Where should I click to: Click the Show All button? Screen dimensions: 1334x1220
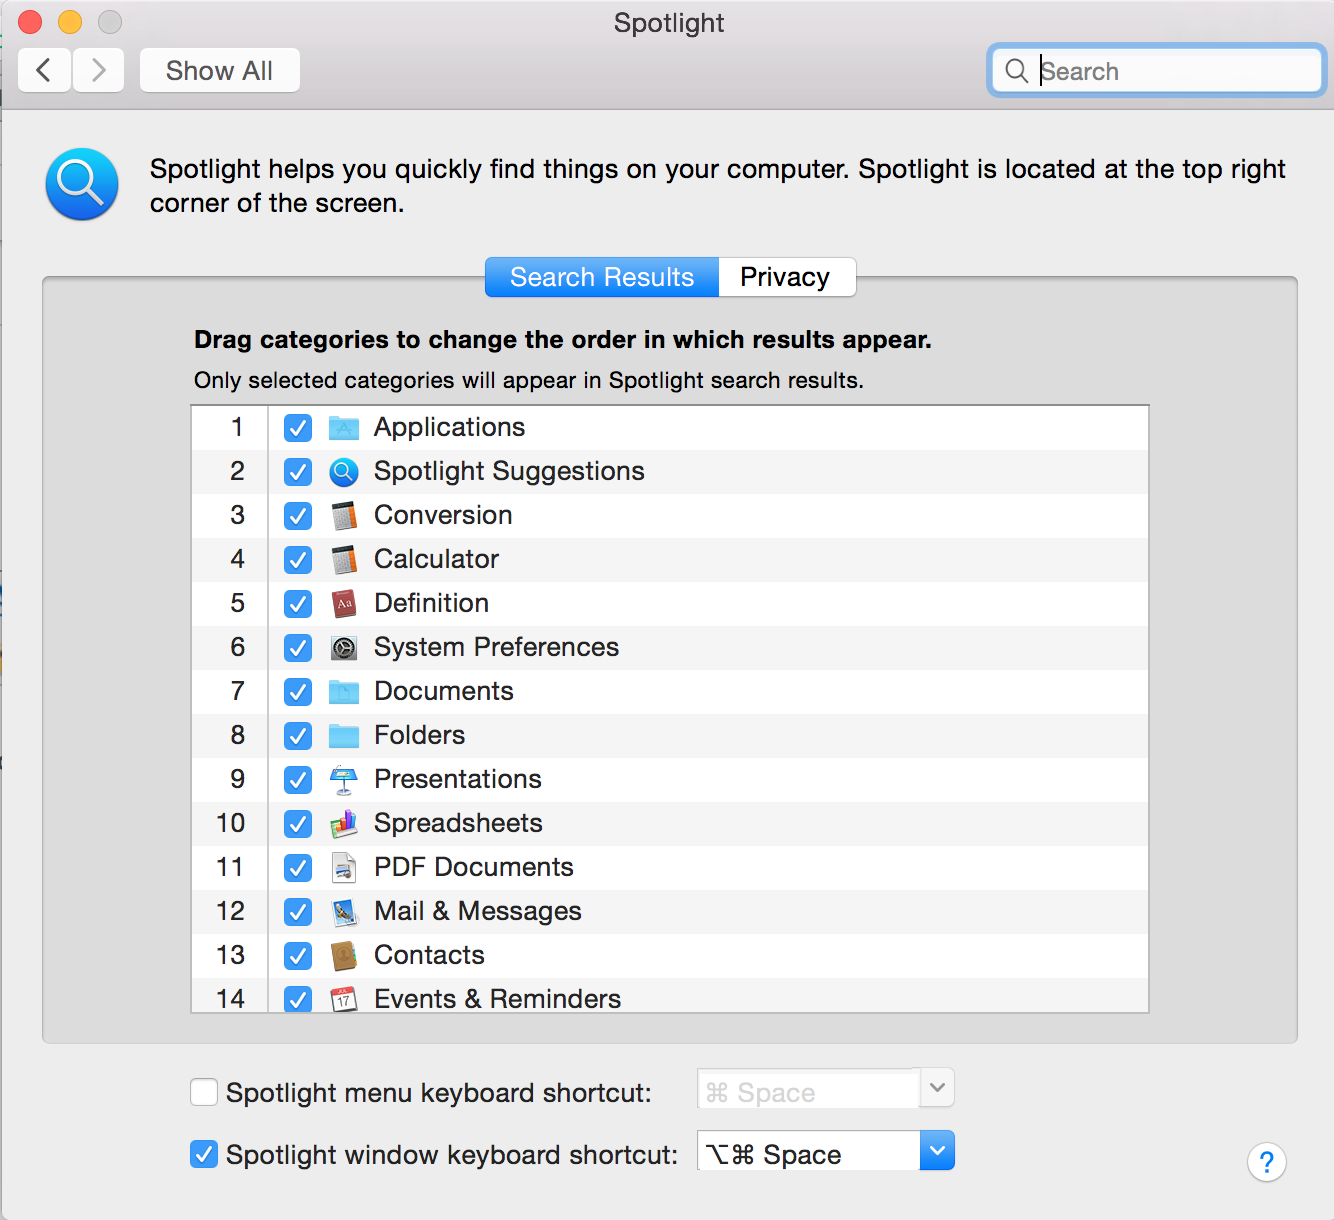pyautogui.click(x=220, y=70)
